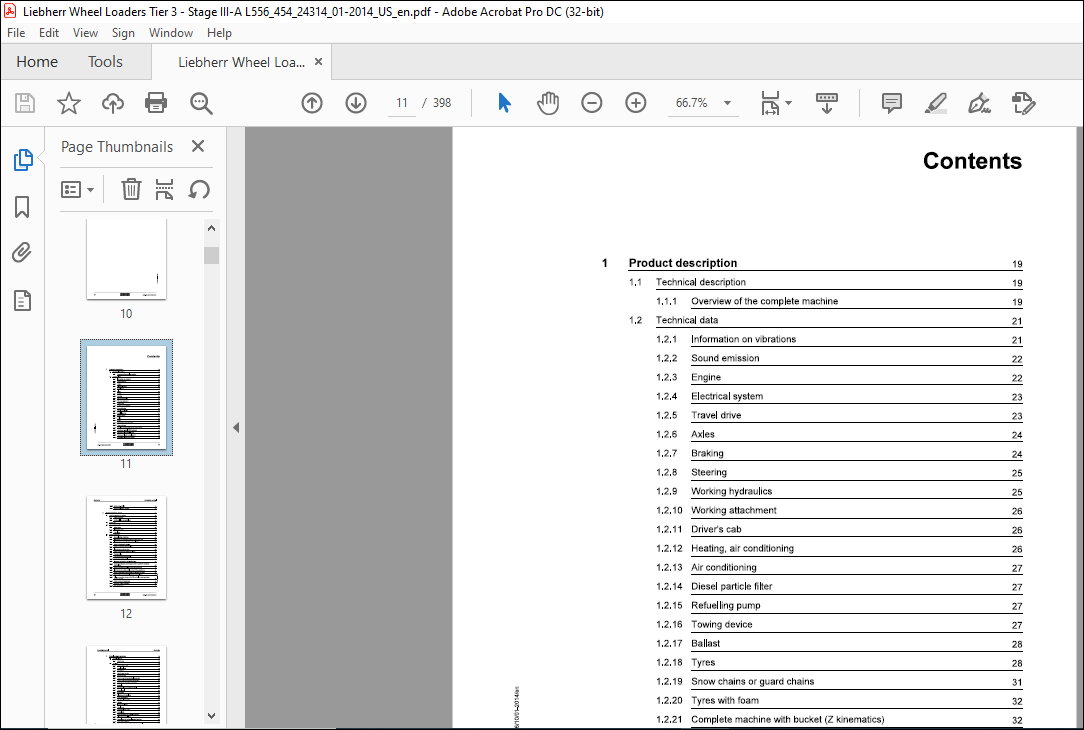The height and width of the screenshot is (730, 1084).
Task: Click 'Snow chains or guard chains' entry
Action: point(752,682)
